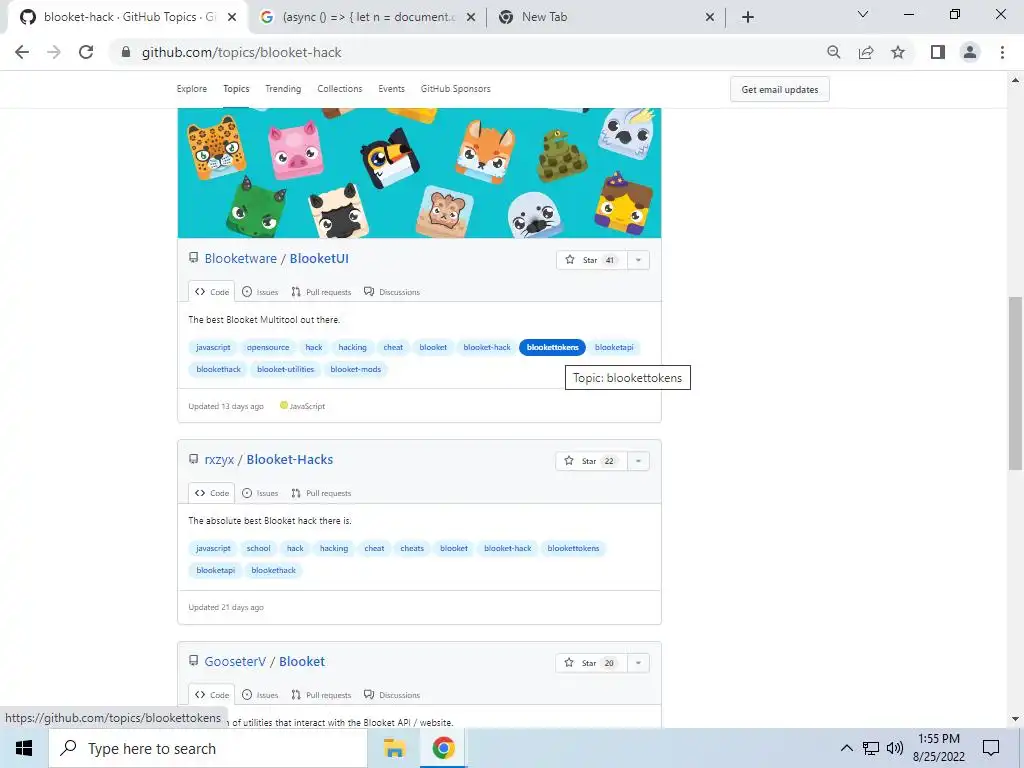Open the rxzyx owner link
Viewport: 1024px width, 768px height.
(219, 460)
